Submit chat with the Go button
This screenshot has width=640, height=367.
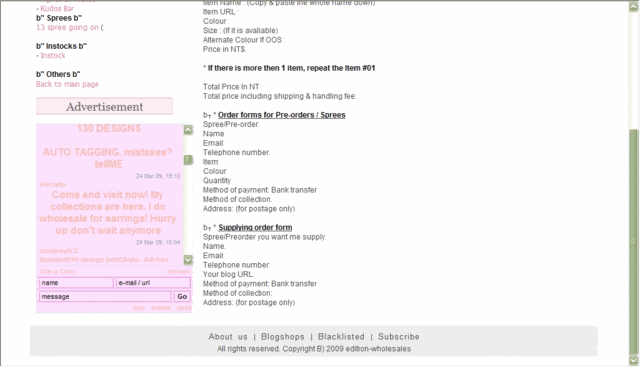coord(182,297)
